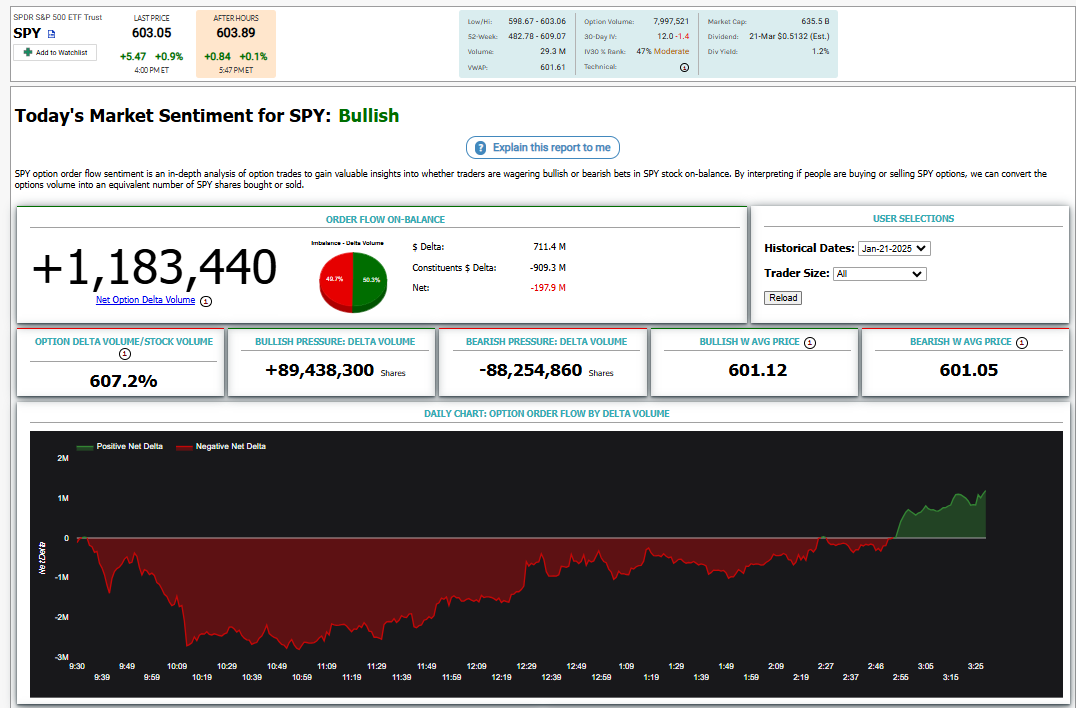Viewport: 1076px width, 708px height.
Task: Select the red 49.7% pie slice
Action: (x=336, y=280)
